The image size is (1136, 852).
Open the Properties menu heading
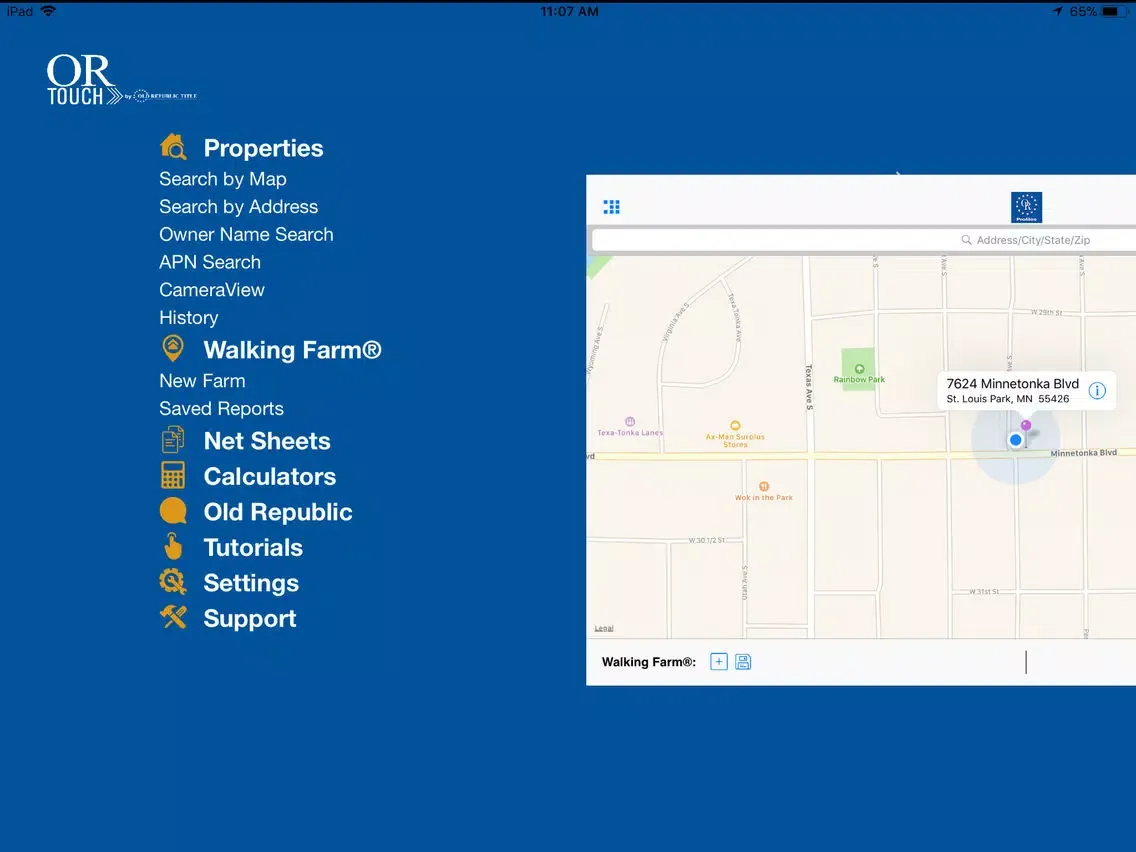coord(263,148)
